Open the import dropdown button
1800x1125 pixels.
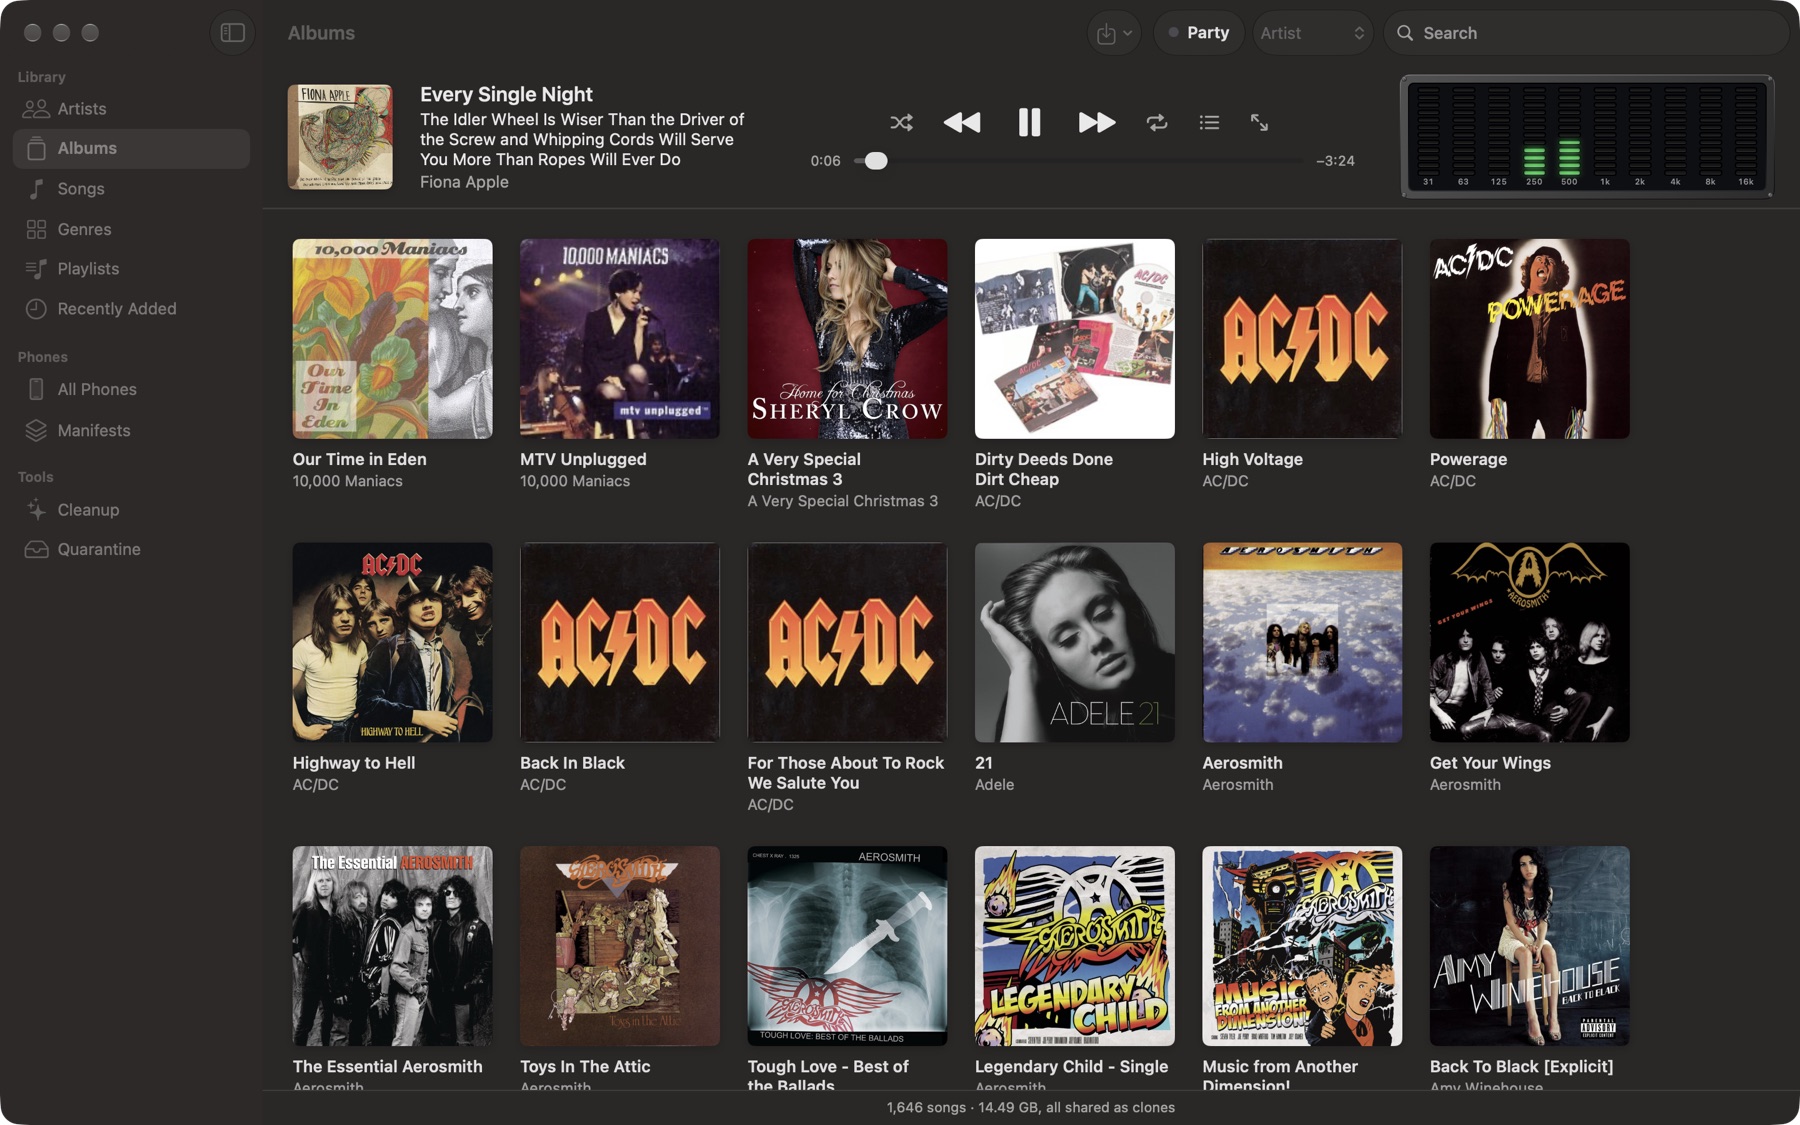[x=1114, y=33]
